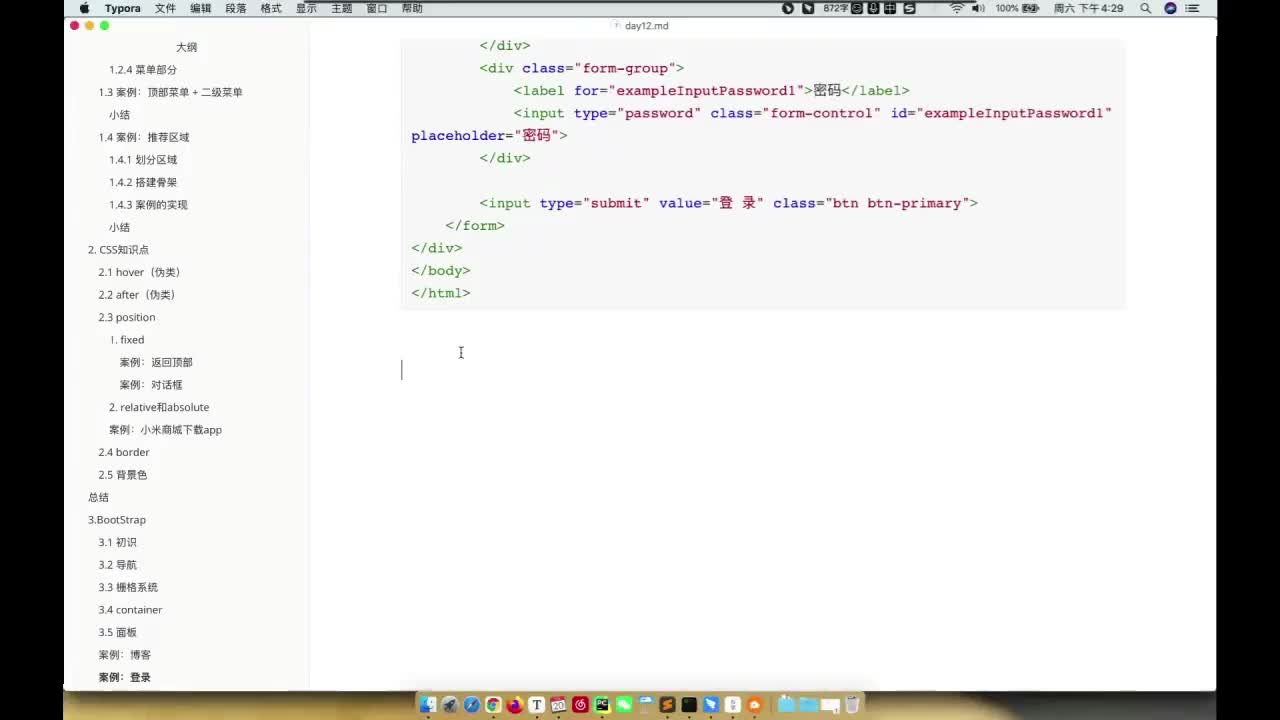Select 3.3 栅格系统 in outline
This screenshot has height=720, width=1280.
(128, 587)
